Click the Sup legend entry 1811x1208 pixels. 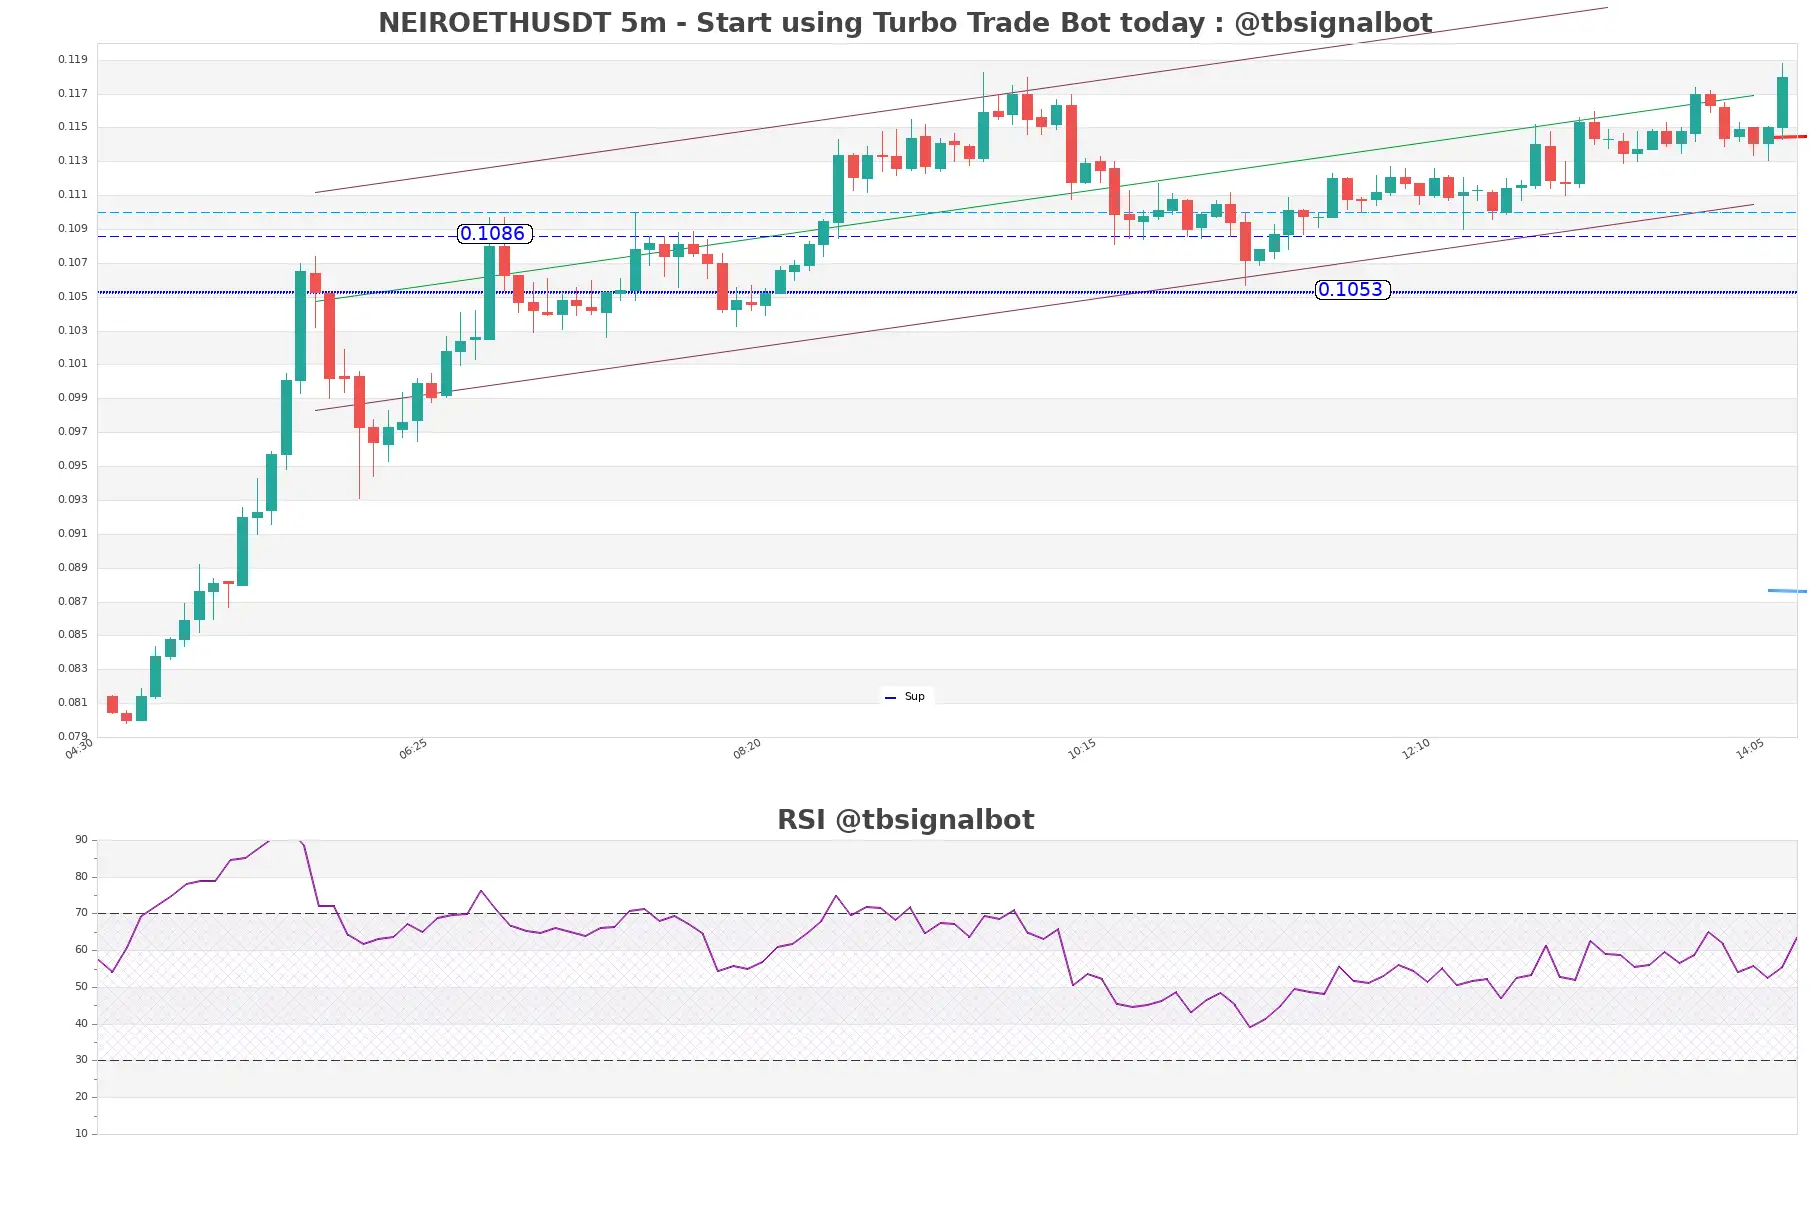tap(906, 697)
